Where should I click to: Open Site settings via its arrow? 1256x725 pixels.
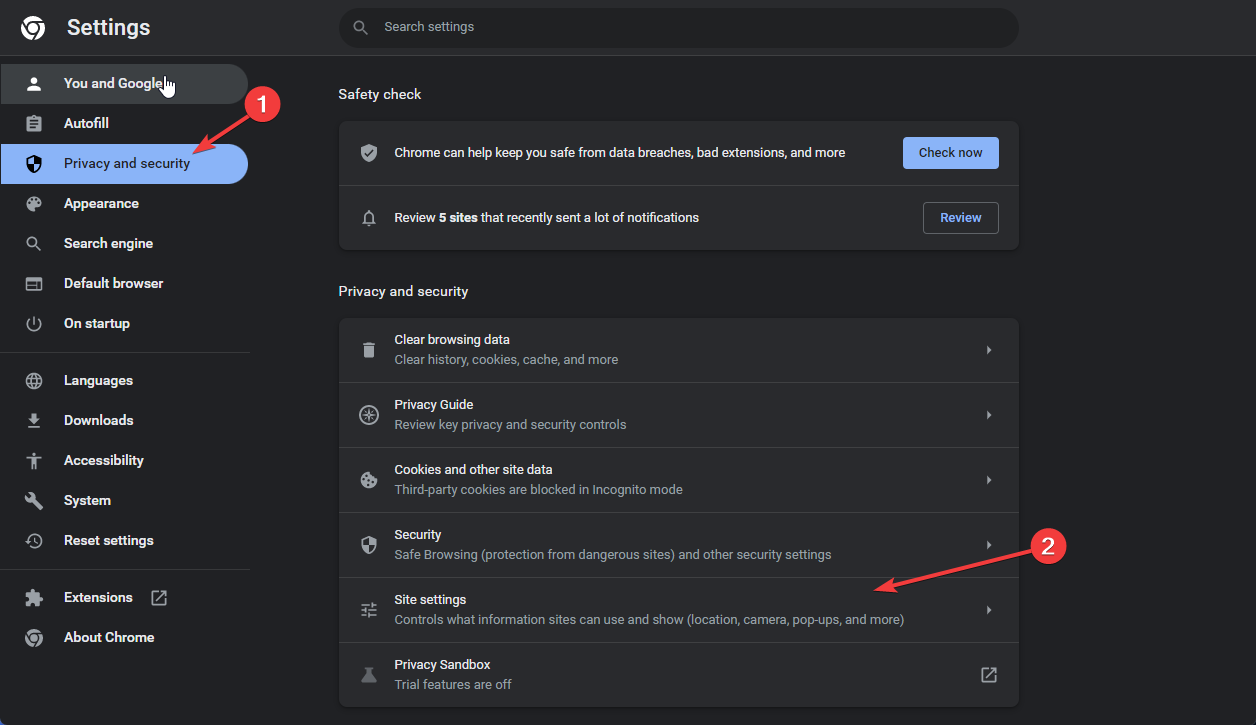988,610
